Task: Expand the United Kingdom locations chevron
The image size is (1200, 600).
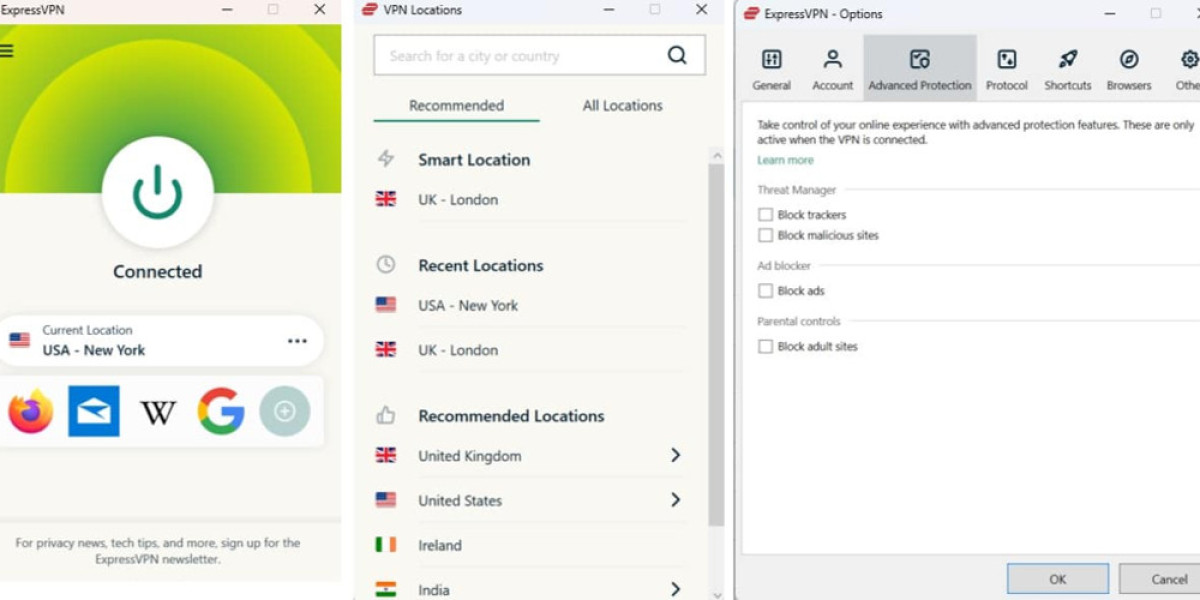Action: [x=675, y=455]
